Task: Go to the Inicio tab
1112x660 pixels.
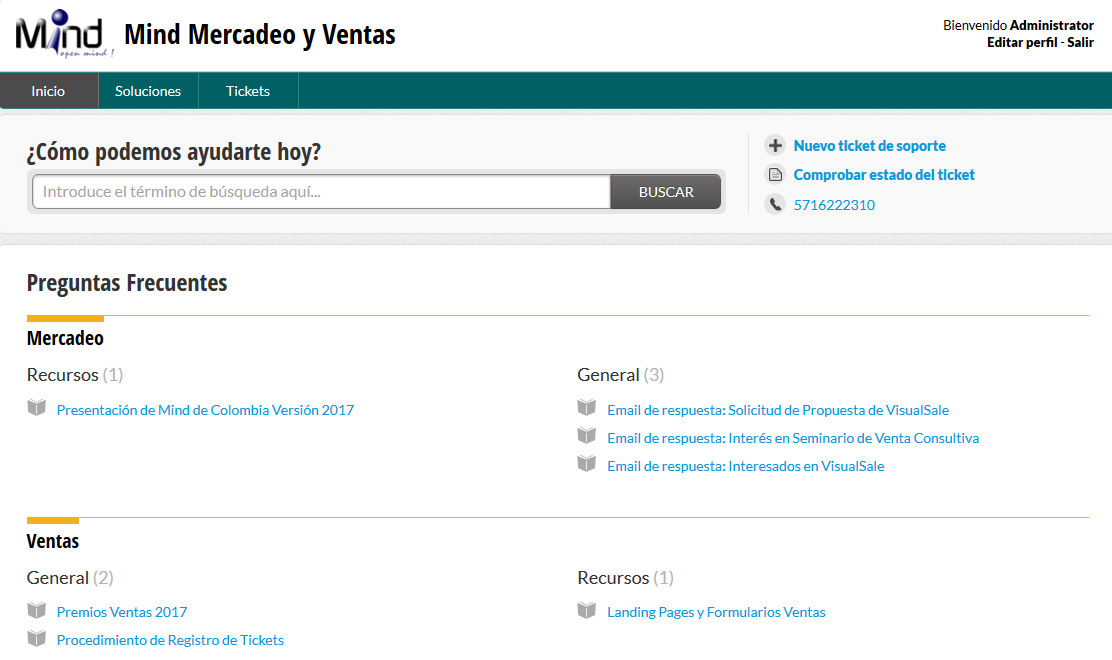Action: pos(48,91)
